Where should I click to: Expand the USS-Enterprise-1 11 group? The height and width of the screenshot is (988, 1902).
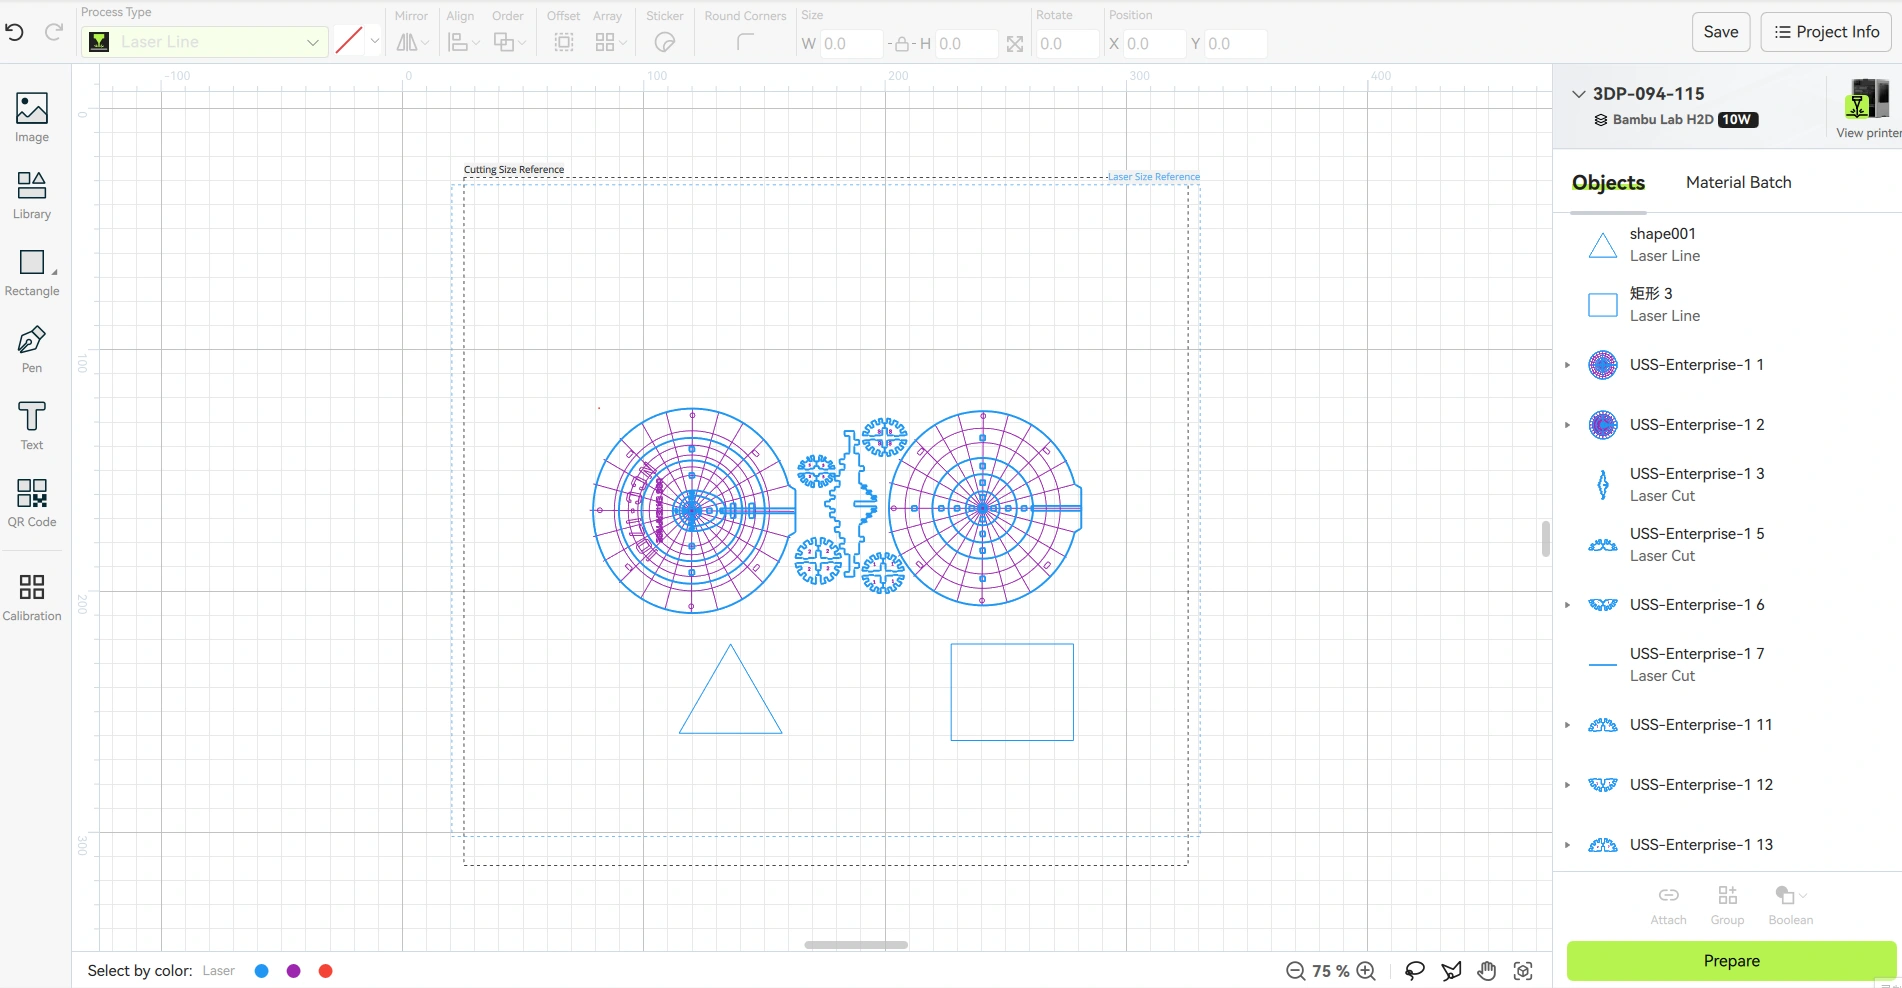pos(1567,725)
